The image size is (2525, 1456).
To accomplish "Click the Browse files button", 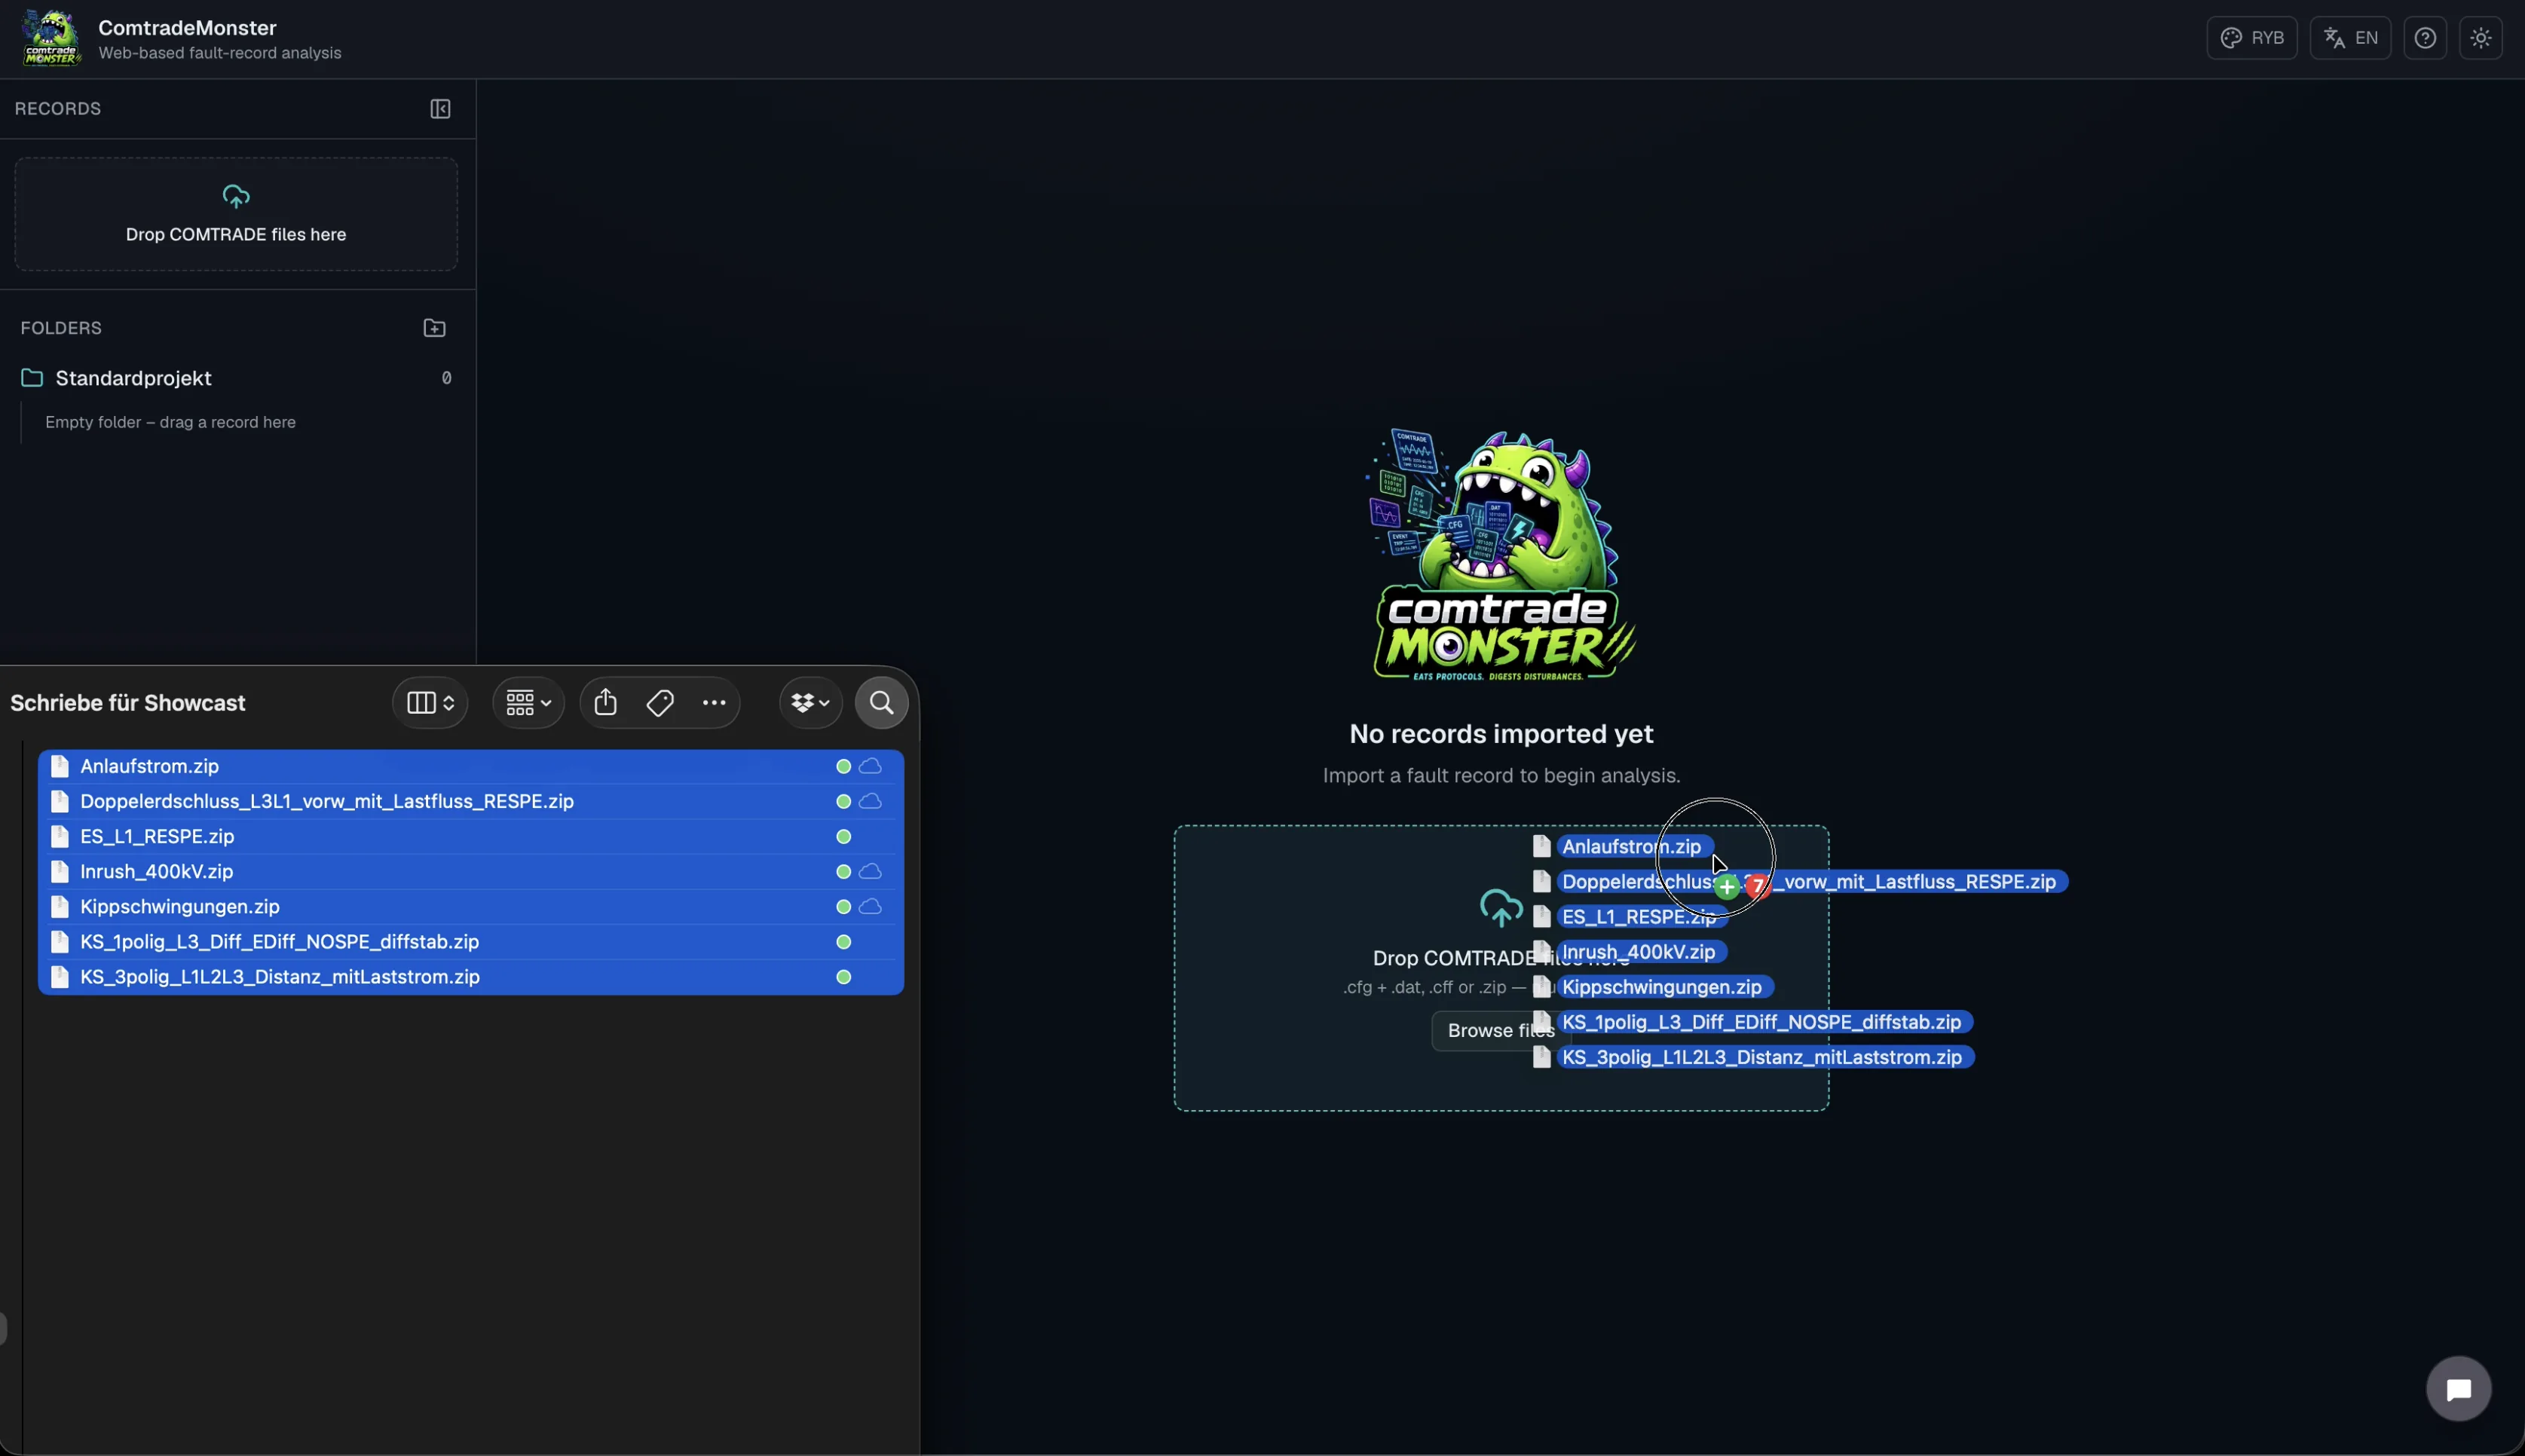I will click(x=1500, y=1030).
